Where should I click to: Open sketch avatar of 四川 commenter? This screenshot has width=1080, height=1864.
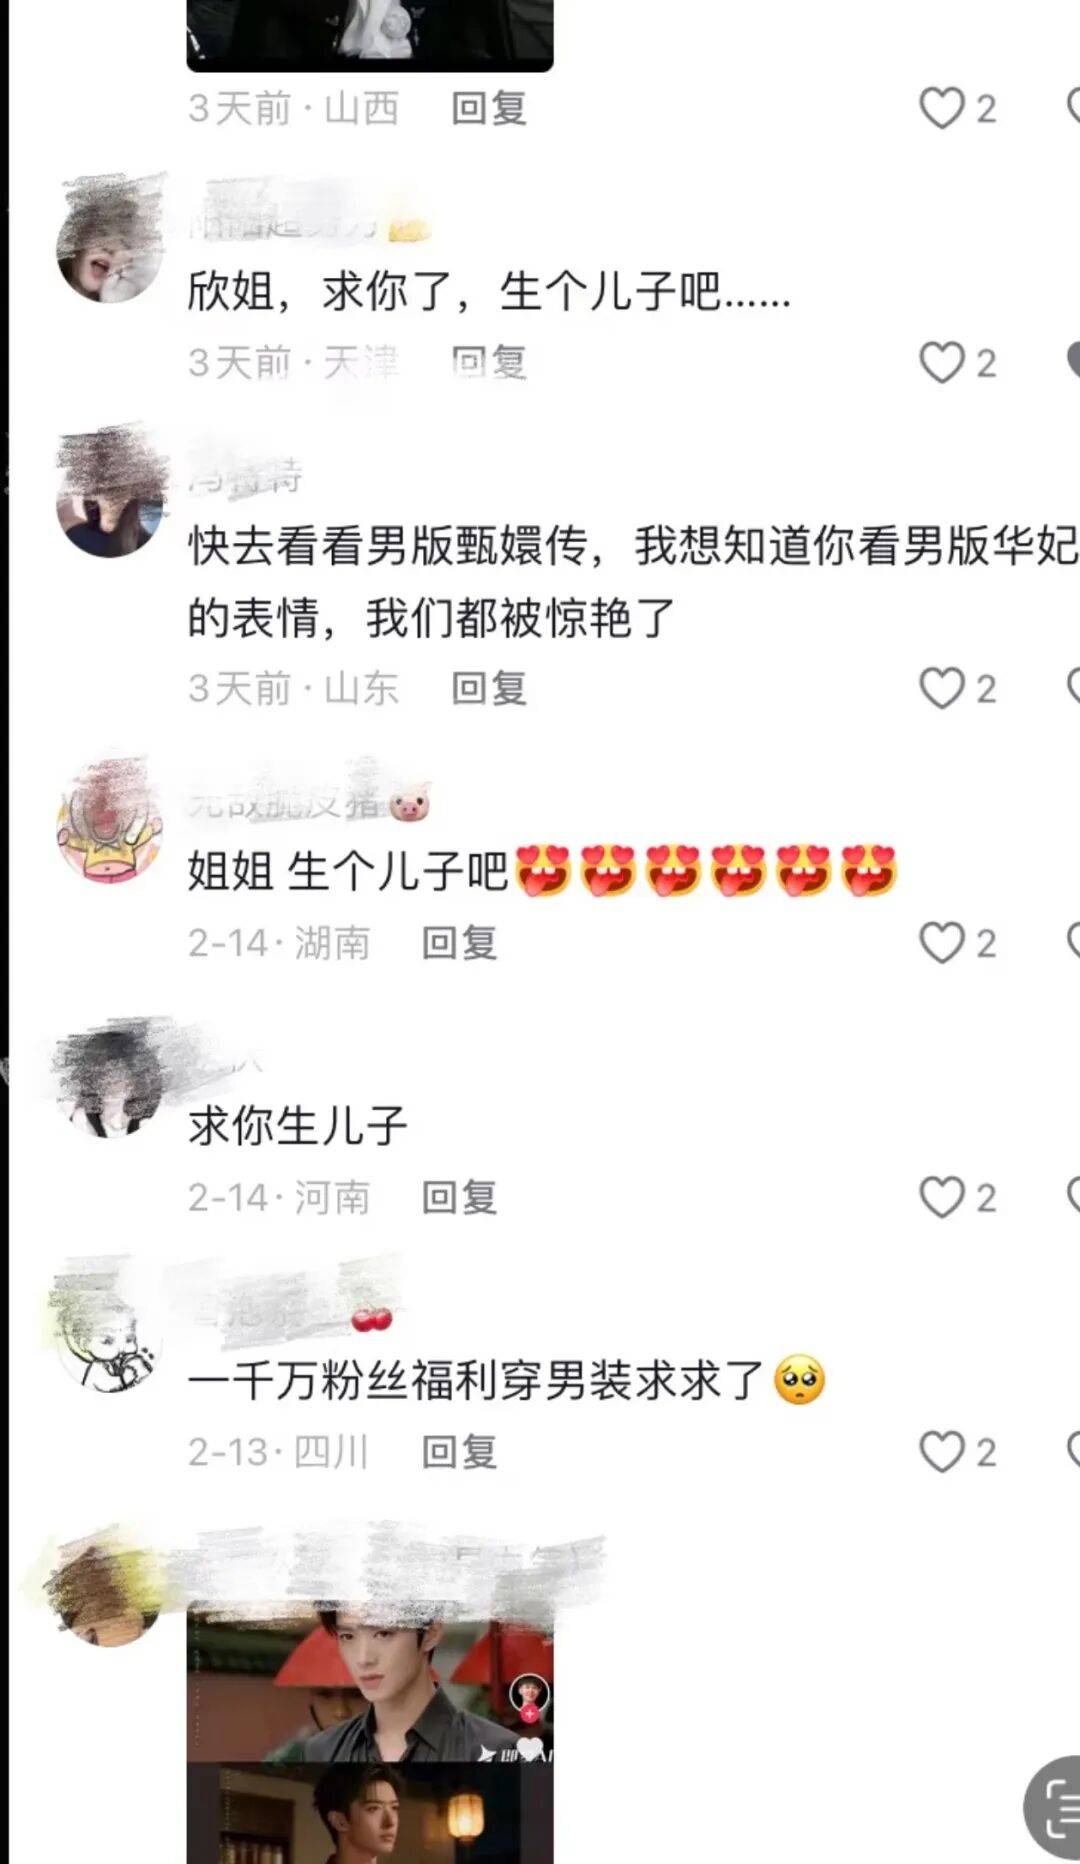tap(109, 1338)
